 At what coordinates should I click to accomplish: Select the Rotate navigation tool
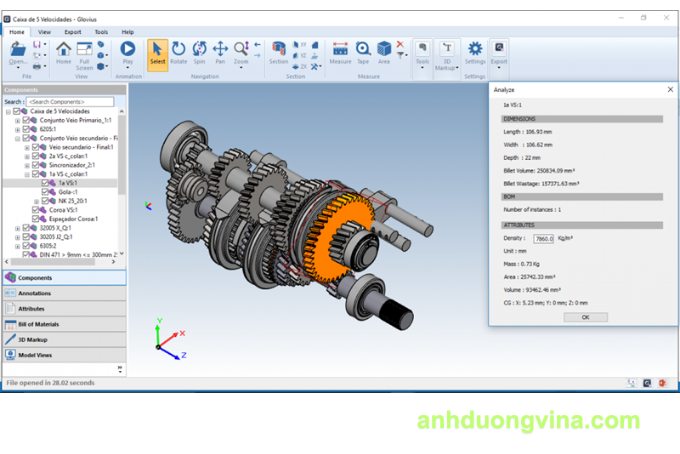(179, 52)
